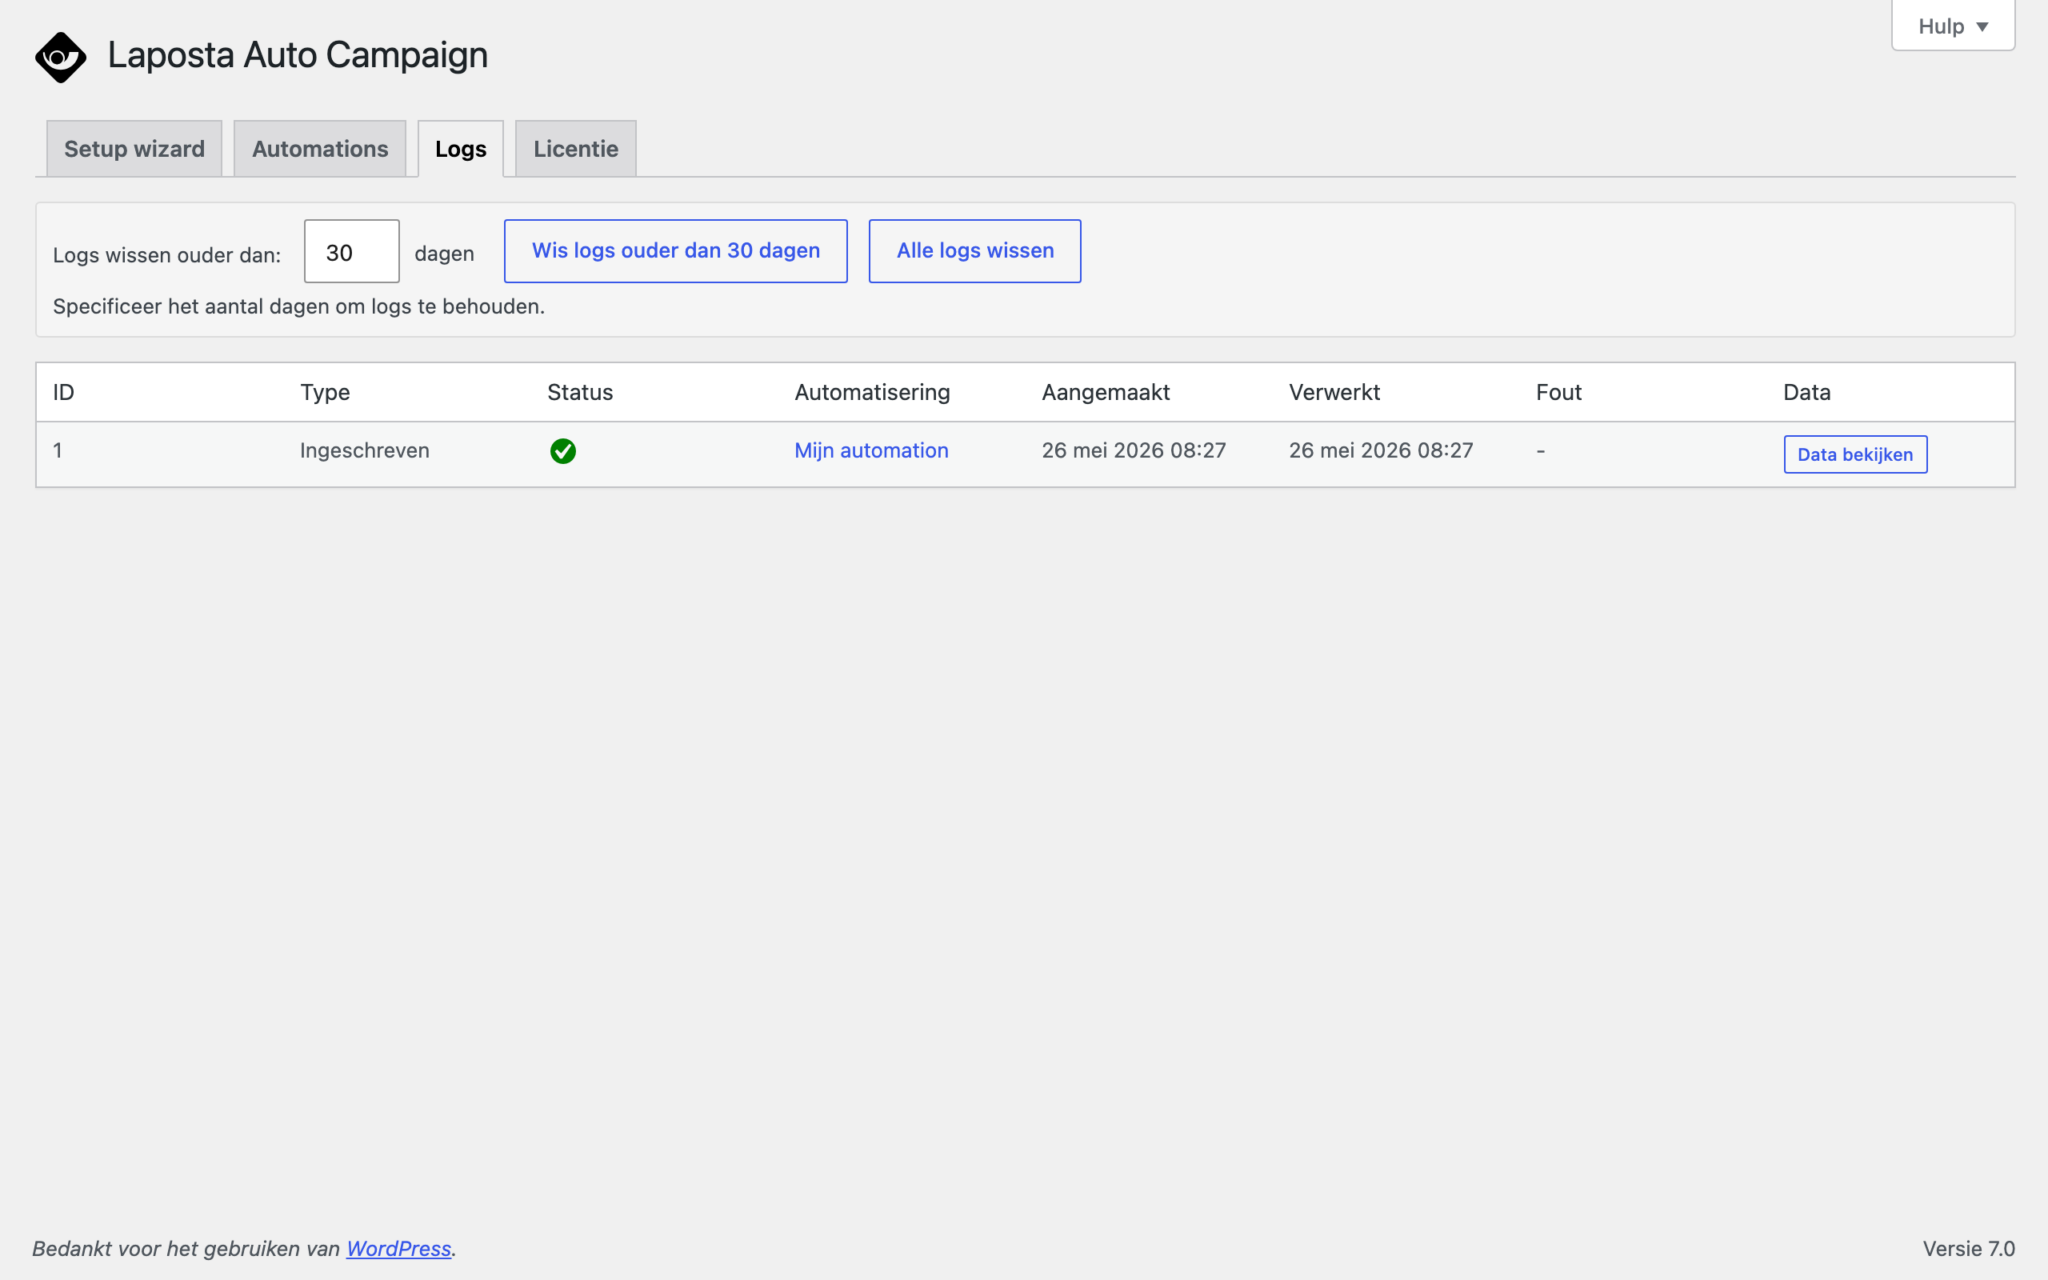
Task: Click the Alle logs wissen button
Action: 975,251
